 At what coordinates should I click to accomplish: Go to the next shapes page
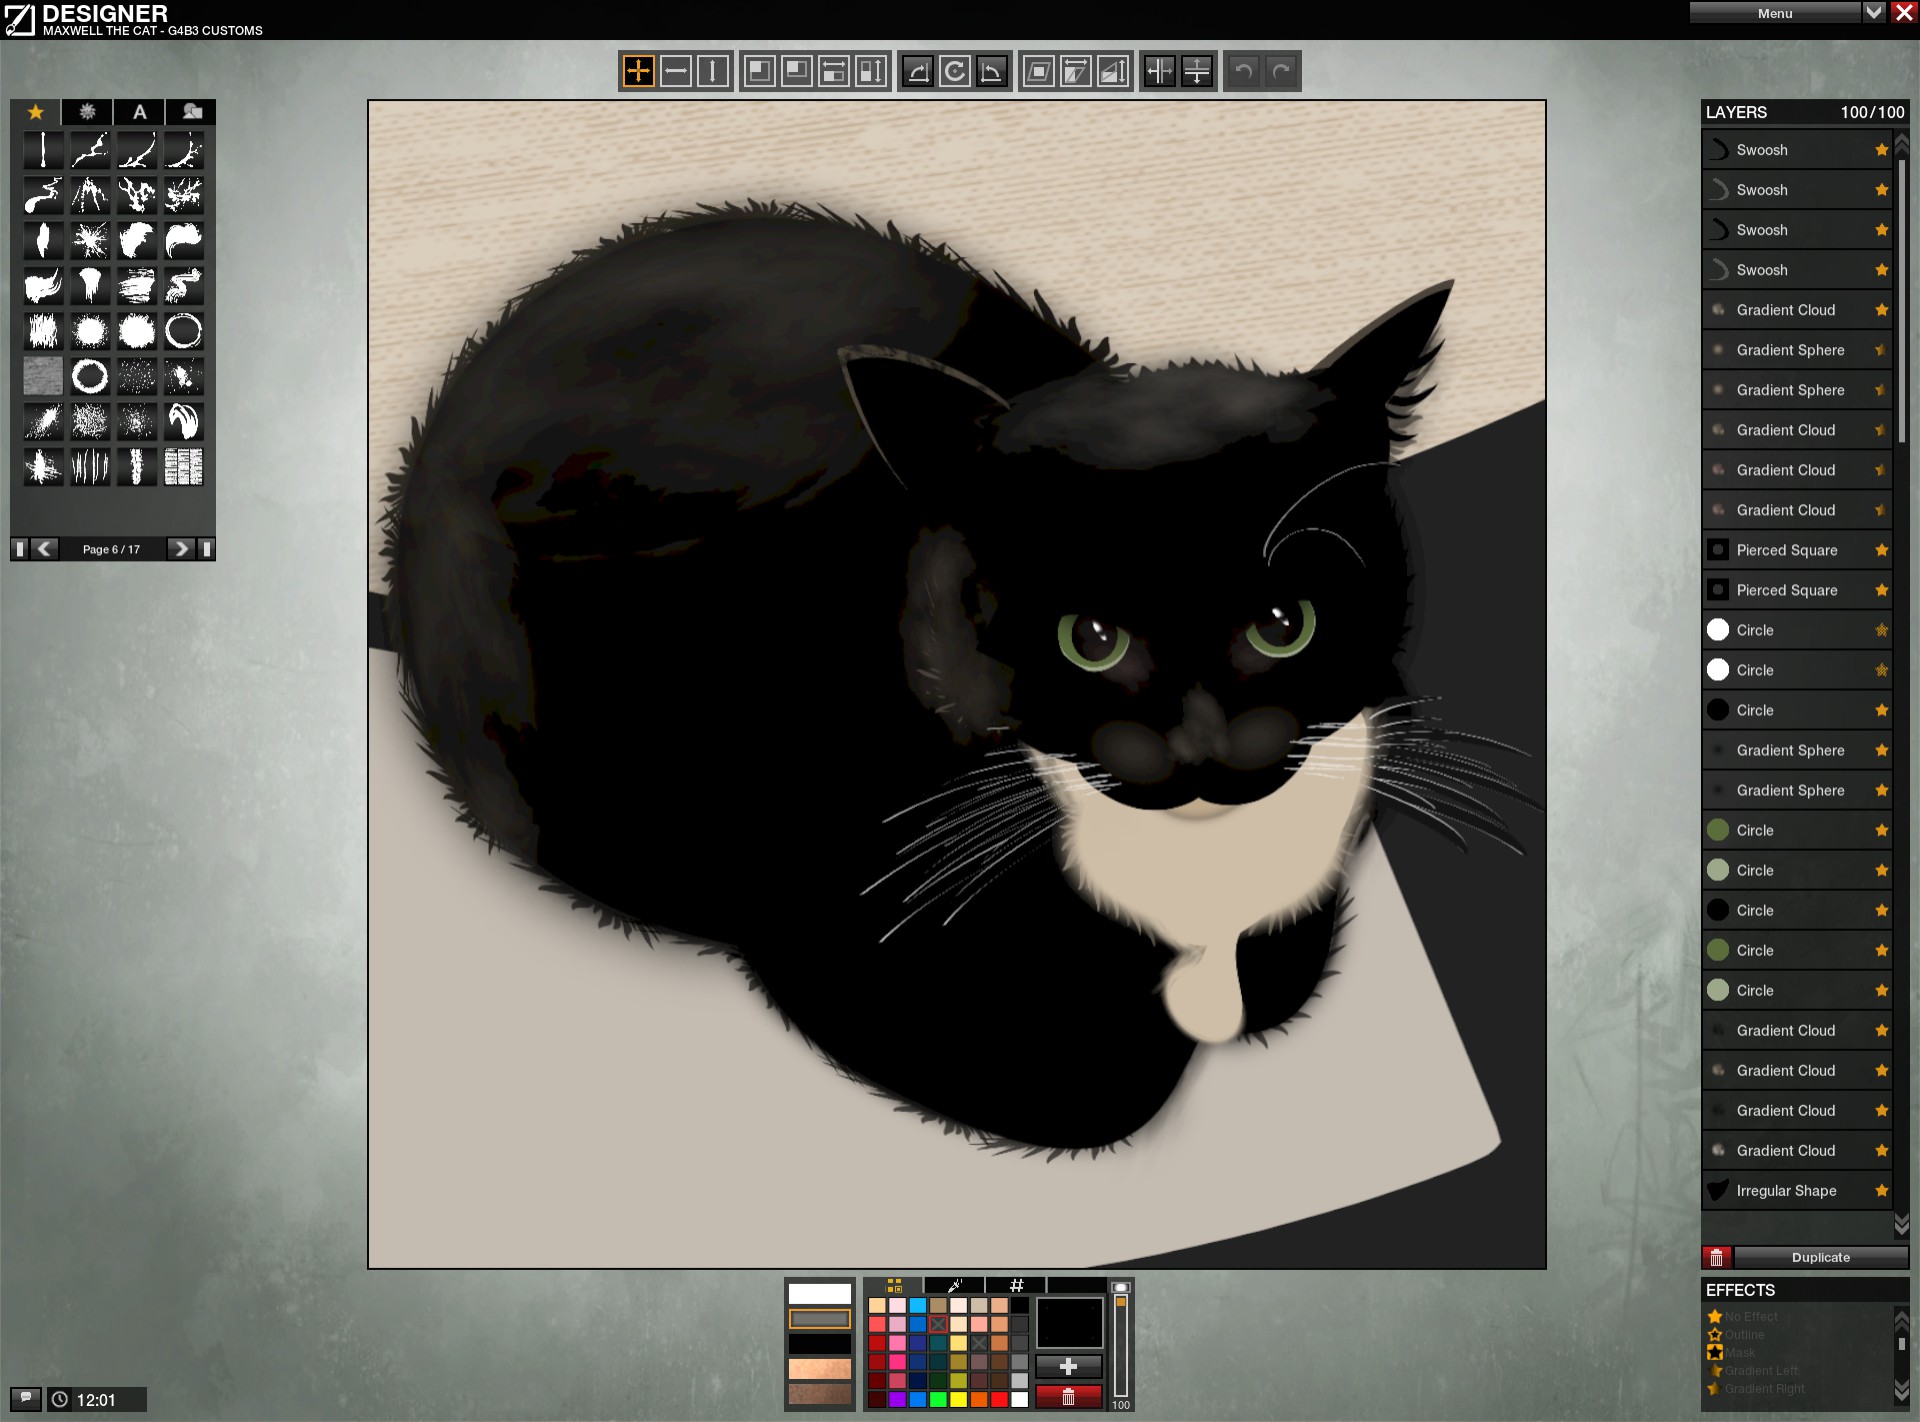point(180,549)
